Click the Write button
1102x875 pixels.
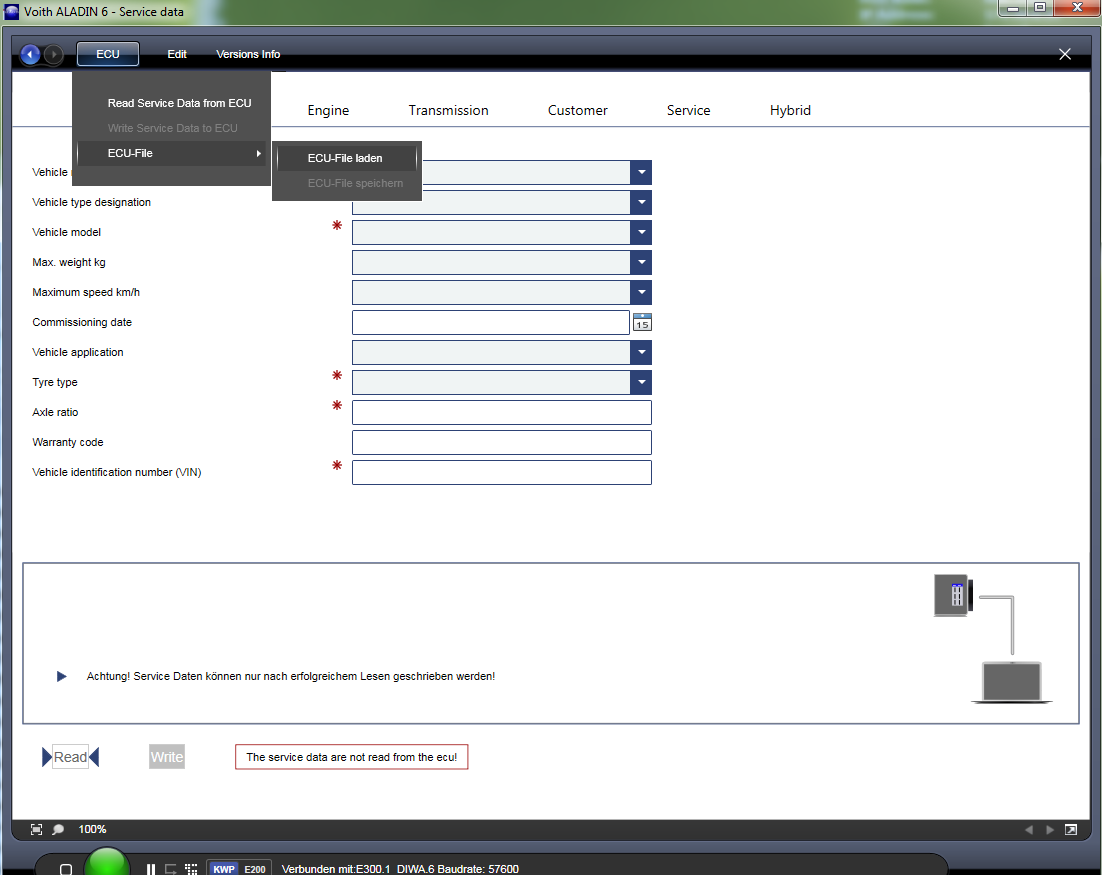click(167, 757)
